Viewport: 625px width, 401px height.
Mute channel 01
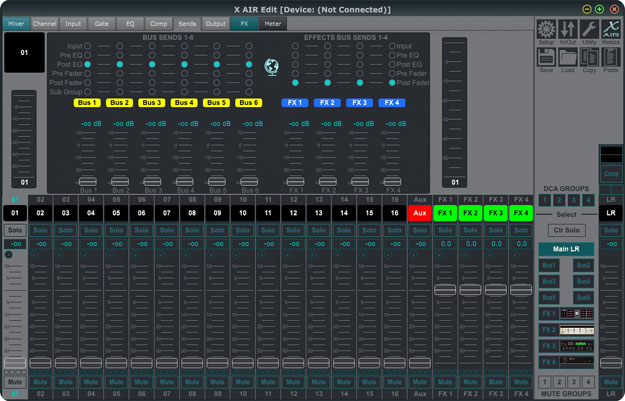click(x=15, y=382)
